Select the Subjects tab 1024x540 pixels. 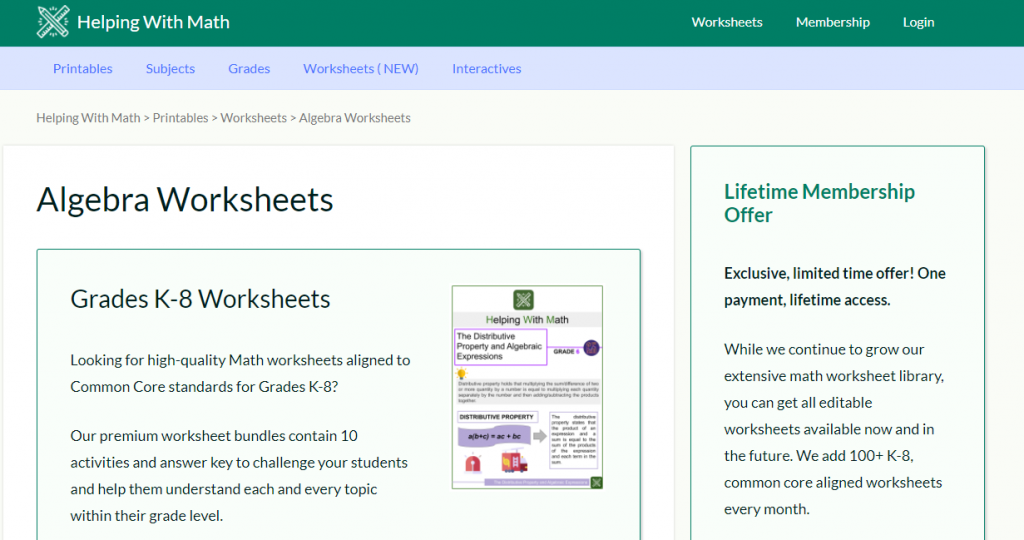point(170,69)
